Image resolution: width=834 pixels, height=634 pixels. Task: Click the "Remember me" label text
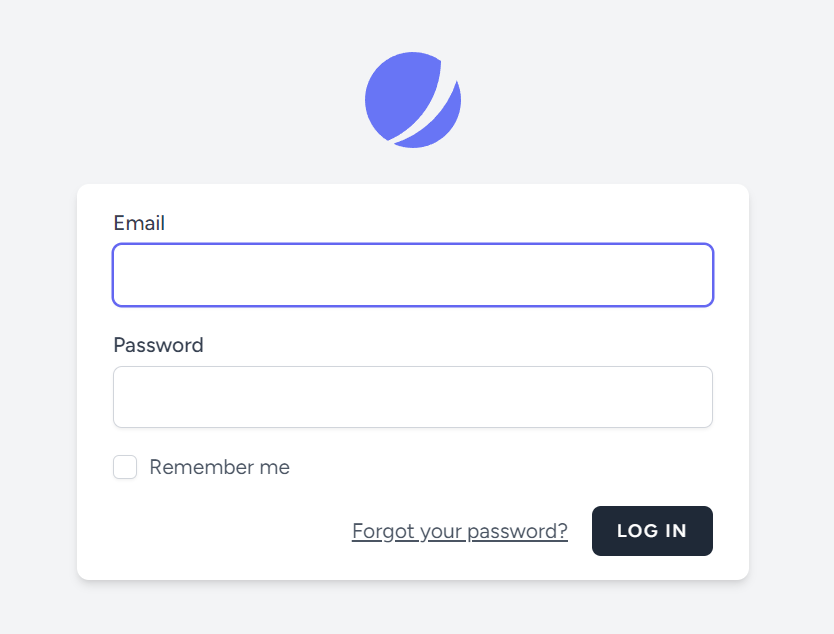click(x=219, y=467)
